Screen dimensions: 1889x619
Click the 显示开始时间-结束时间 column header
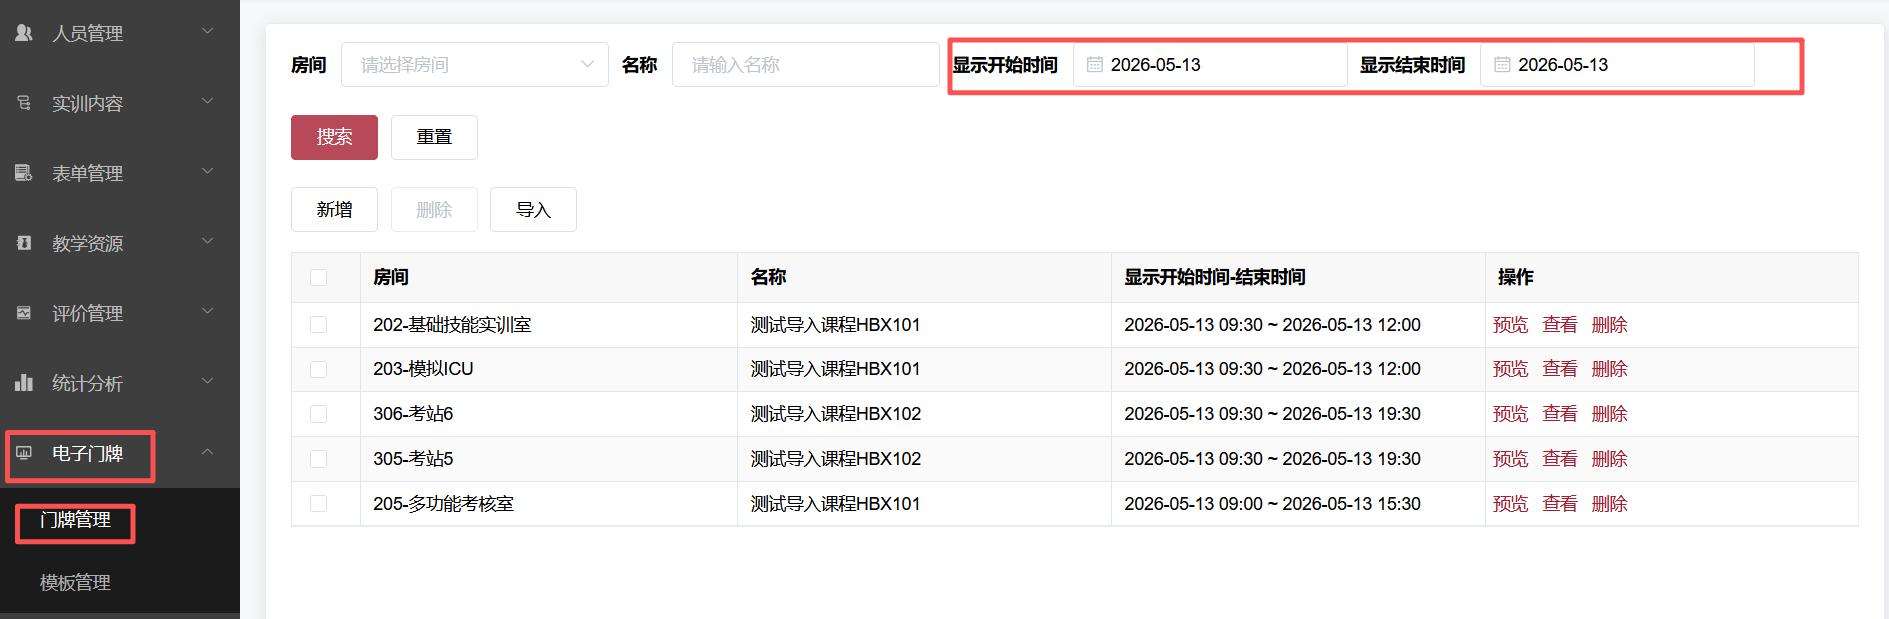[1298, 278]
